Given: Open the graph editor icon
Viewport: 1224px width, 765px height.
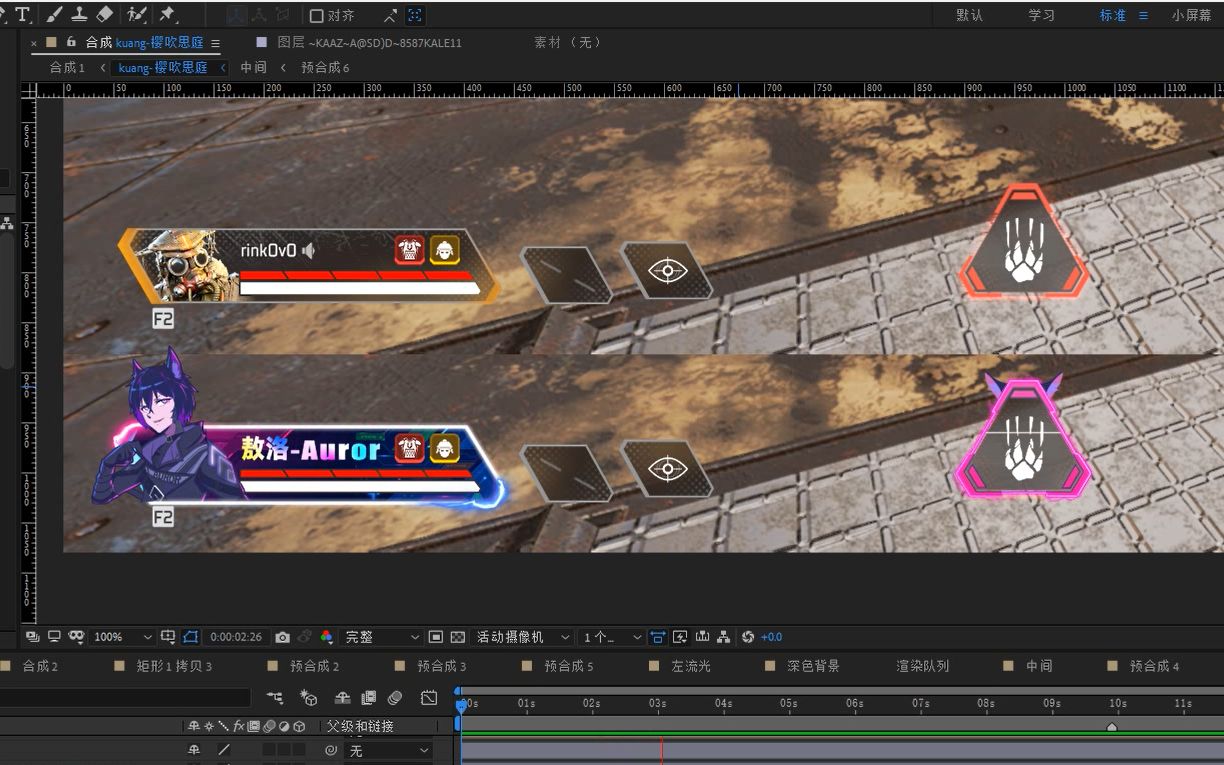Looking at the screenshot, I should point(429,698).
